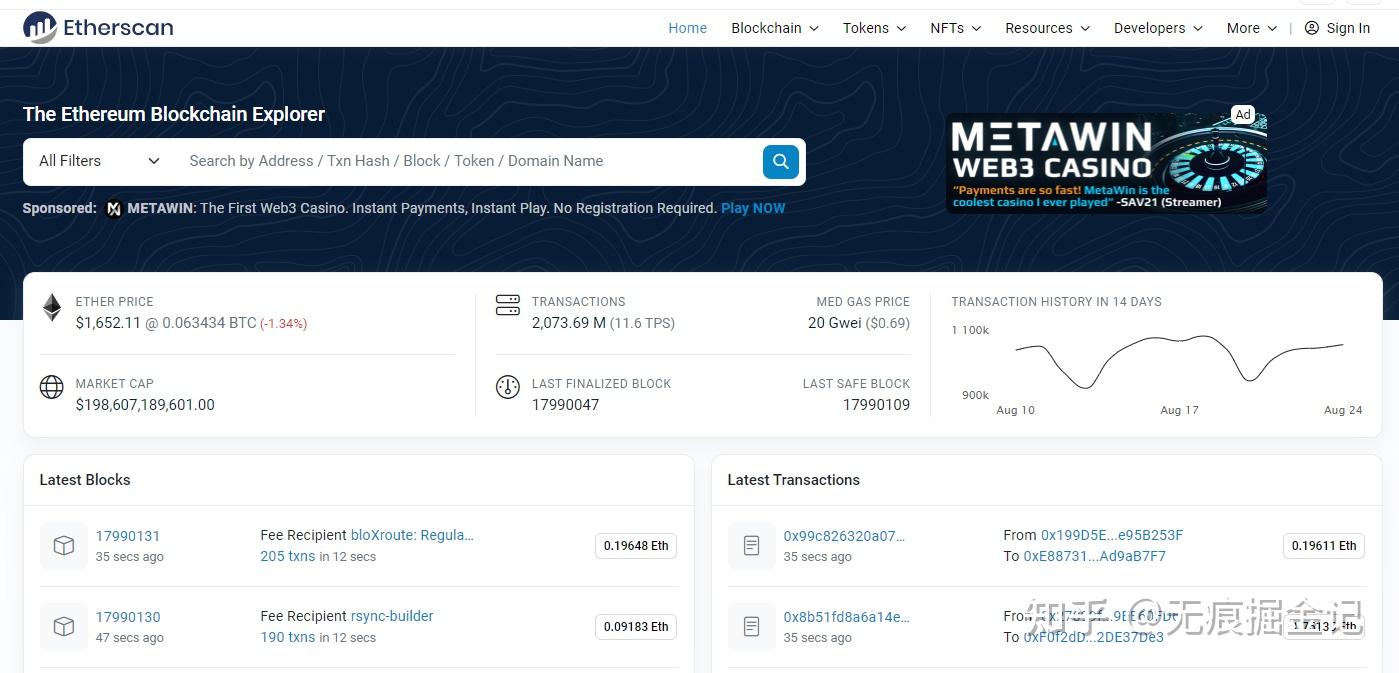Select Home in the navigation bar
This screenshot has height=673, width=1399.
tap(687, 28)
